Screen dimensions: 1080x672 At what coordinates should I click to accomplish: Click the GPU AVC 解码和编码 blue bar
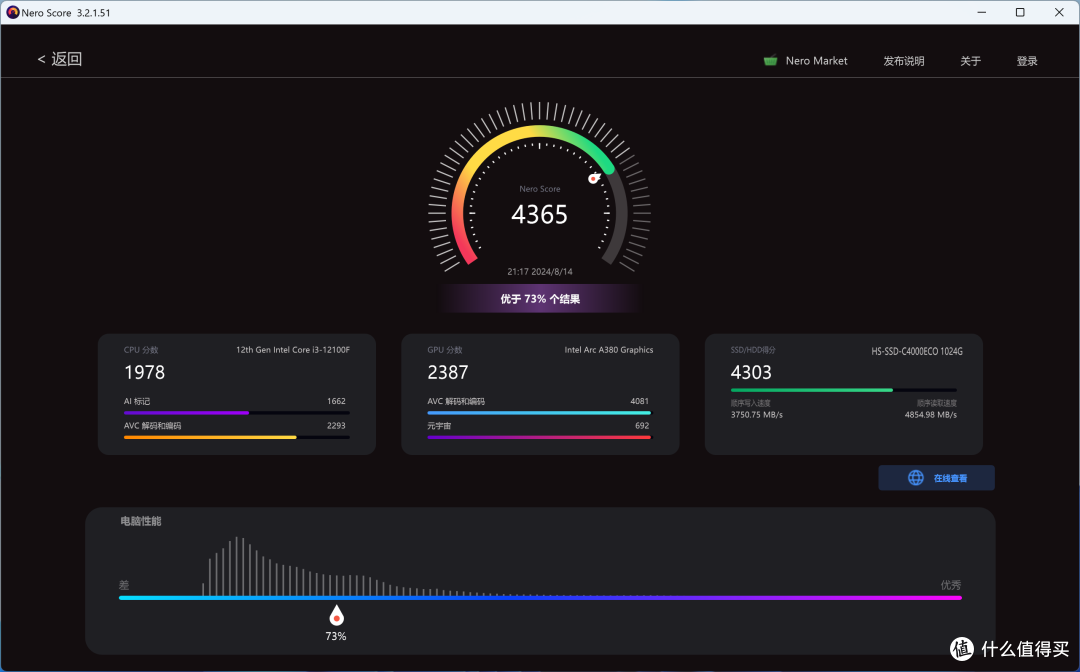tap(539, 413)
